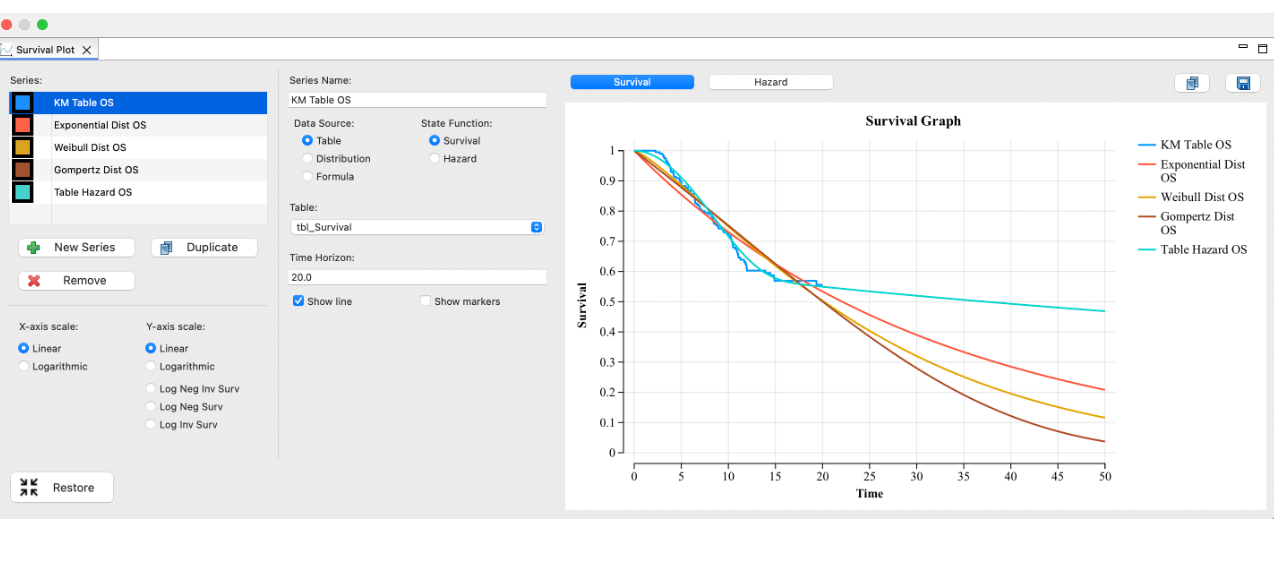Uncheck the Show line checkbox

pos(298,301)
